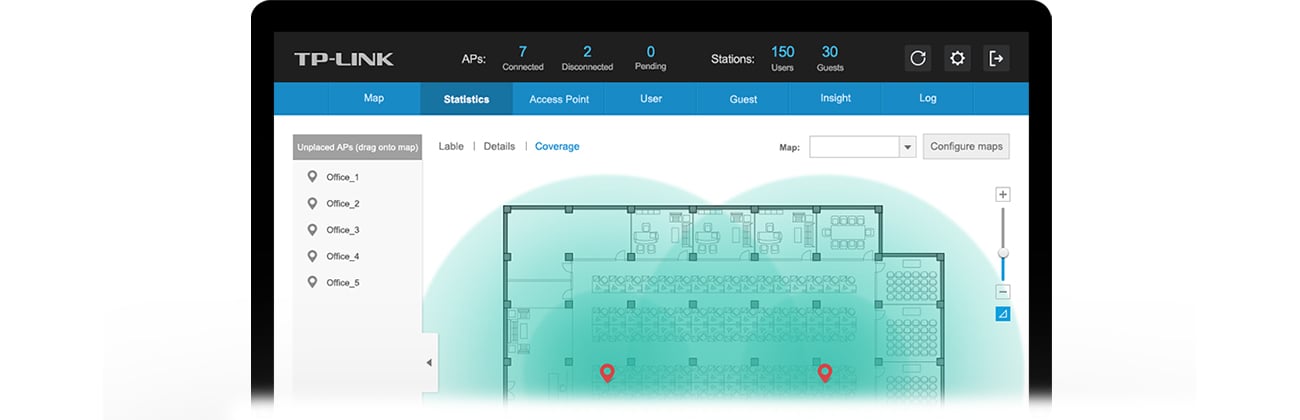
Task: Switch map view to Lable
Action: coord(451,146)
